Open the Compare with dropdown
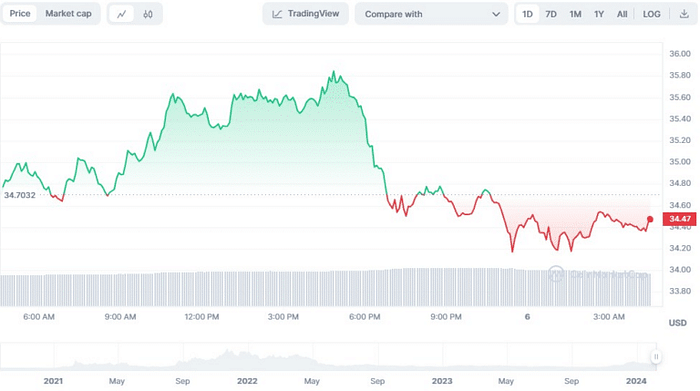The width and height of the screenshot is (700, 391). pos(431,14)
